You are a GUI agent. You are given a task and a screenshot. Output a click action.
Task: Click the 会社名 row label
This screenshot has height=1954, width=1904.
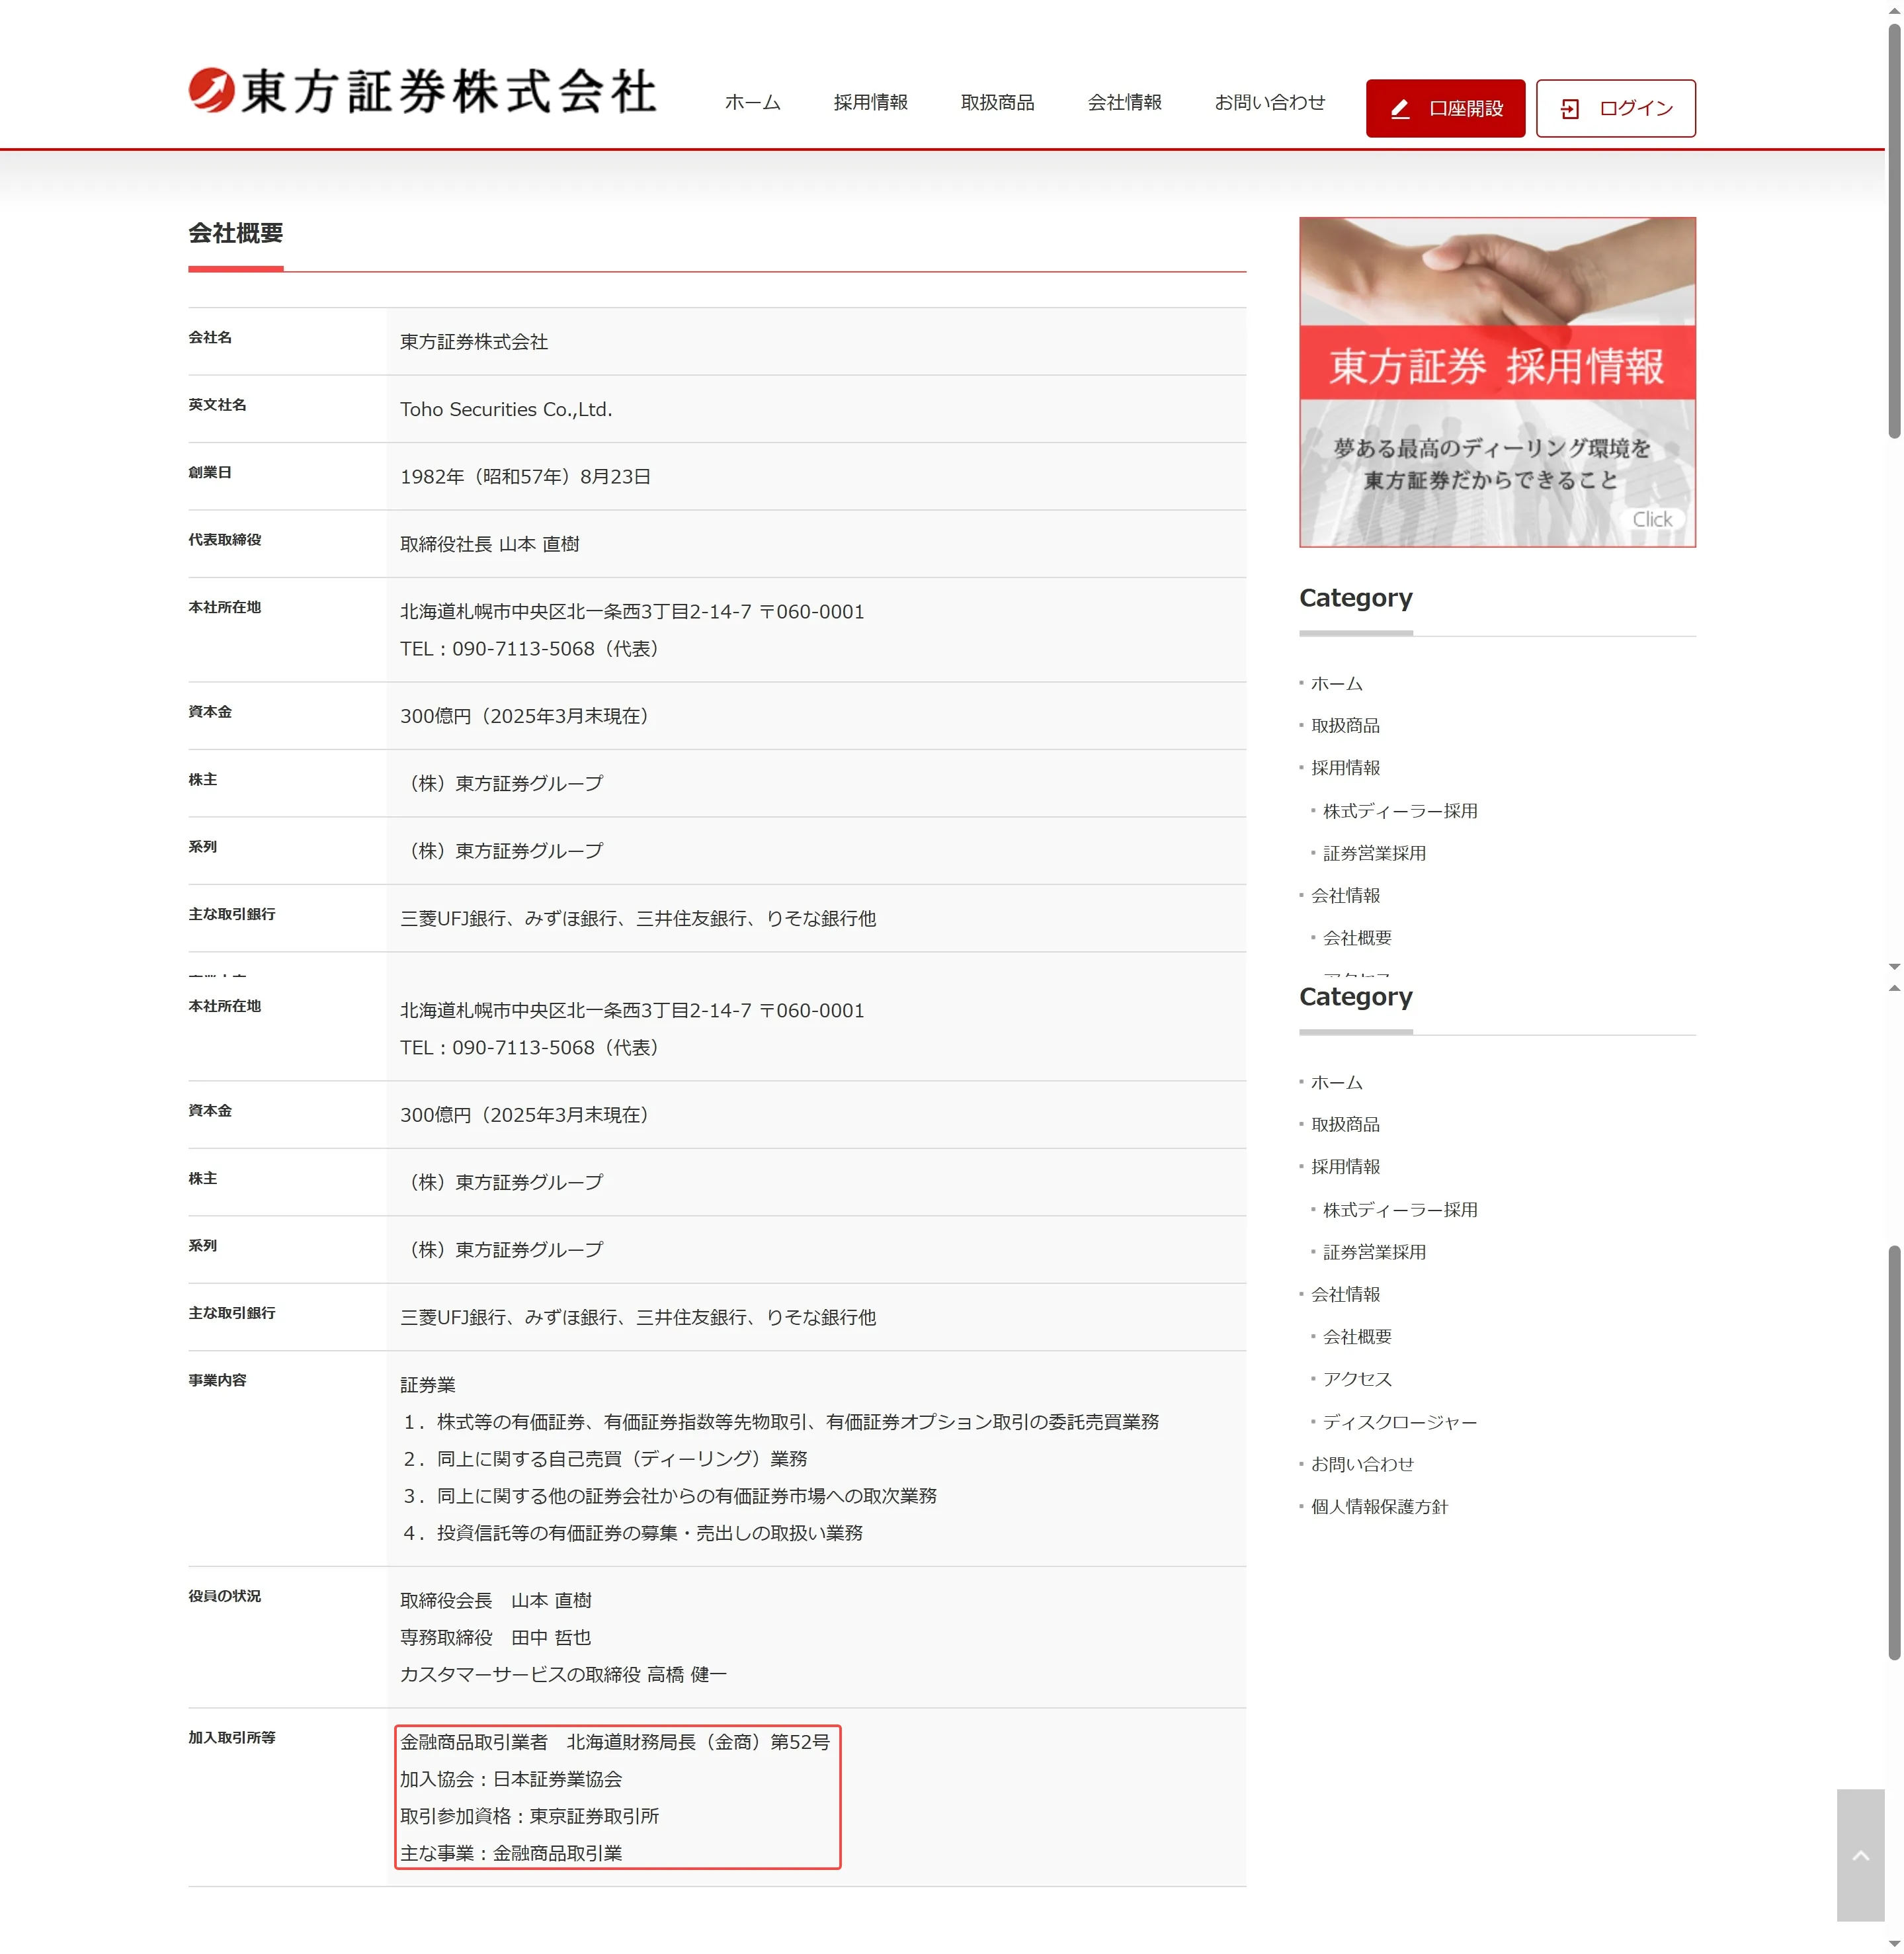click(x=210, y=338)
